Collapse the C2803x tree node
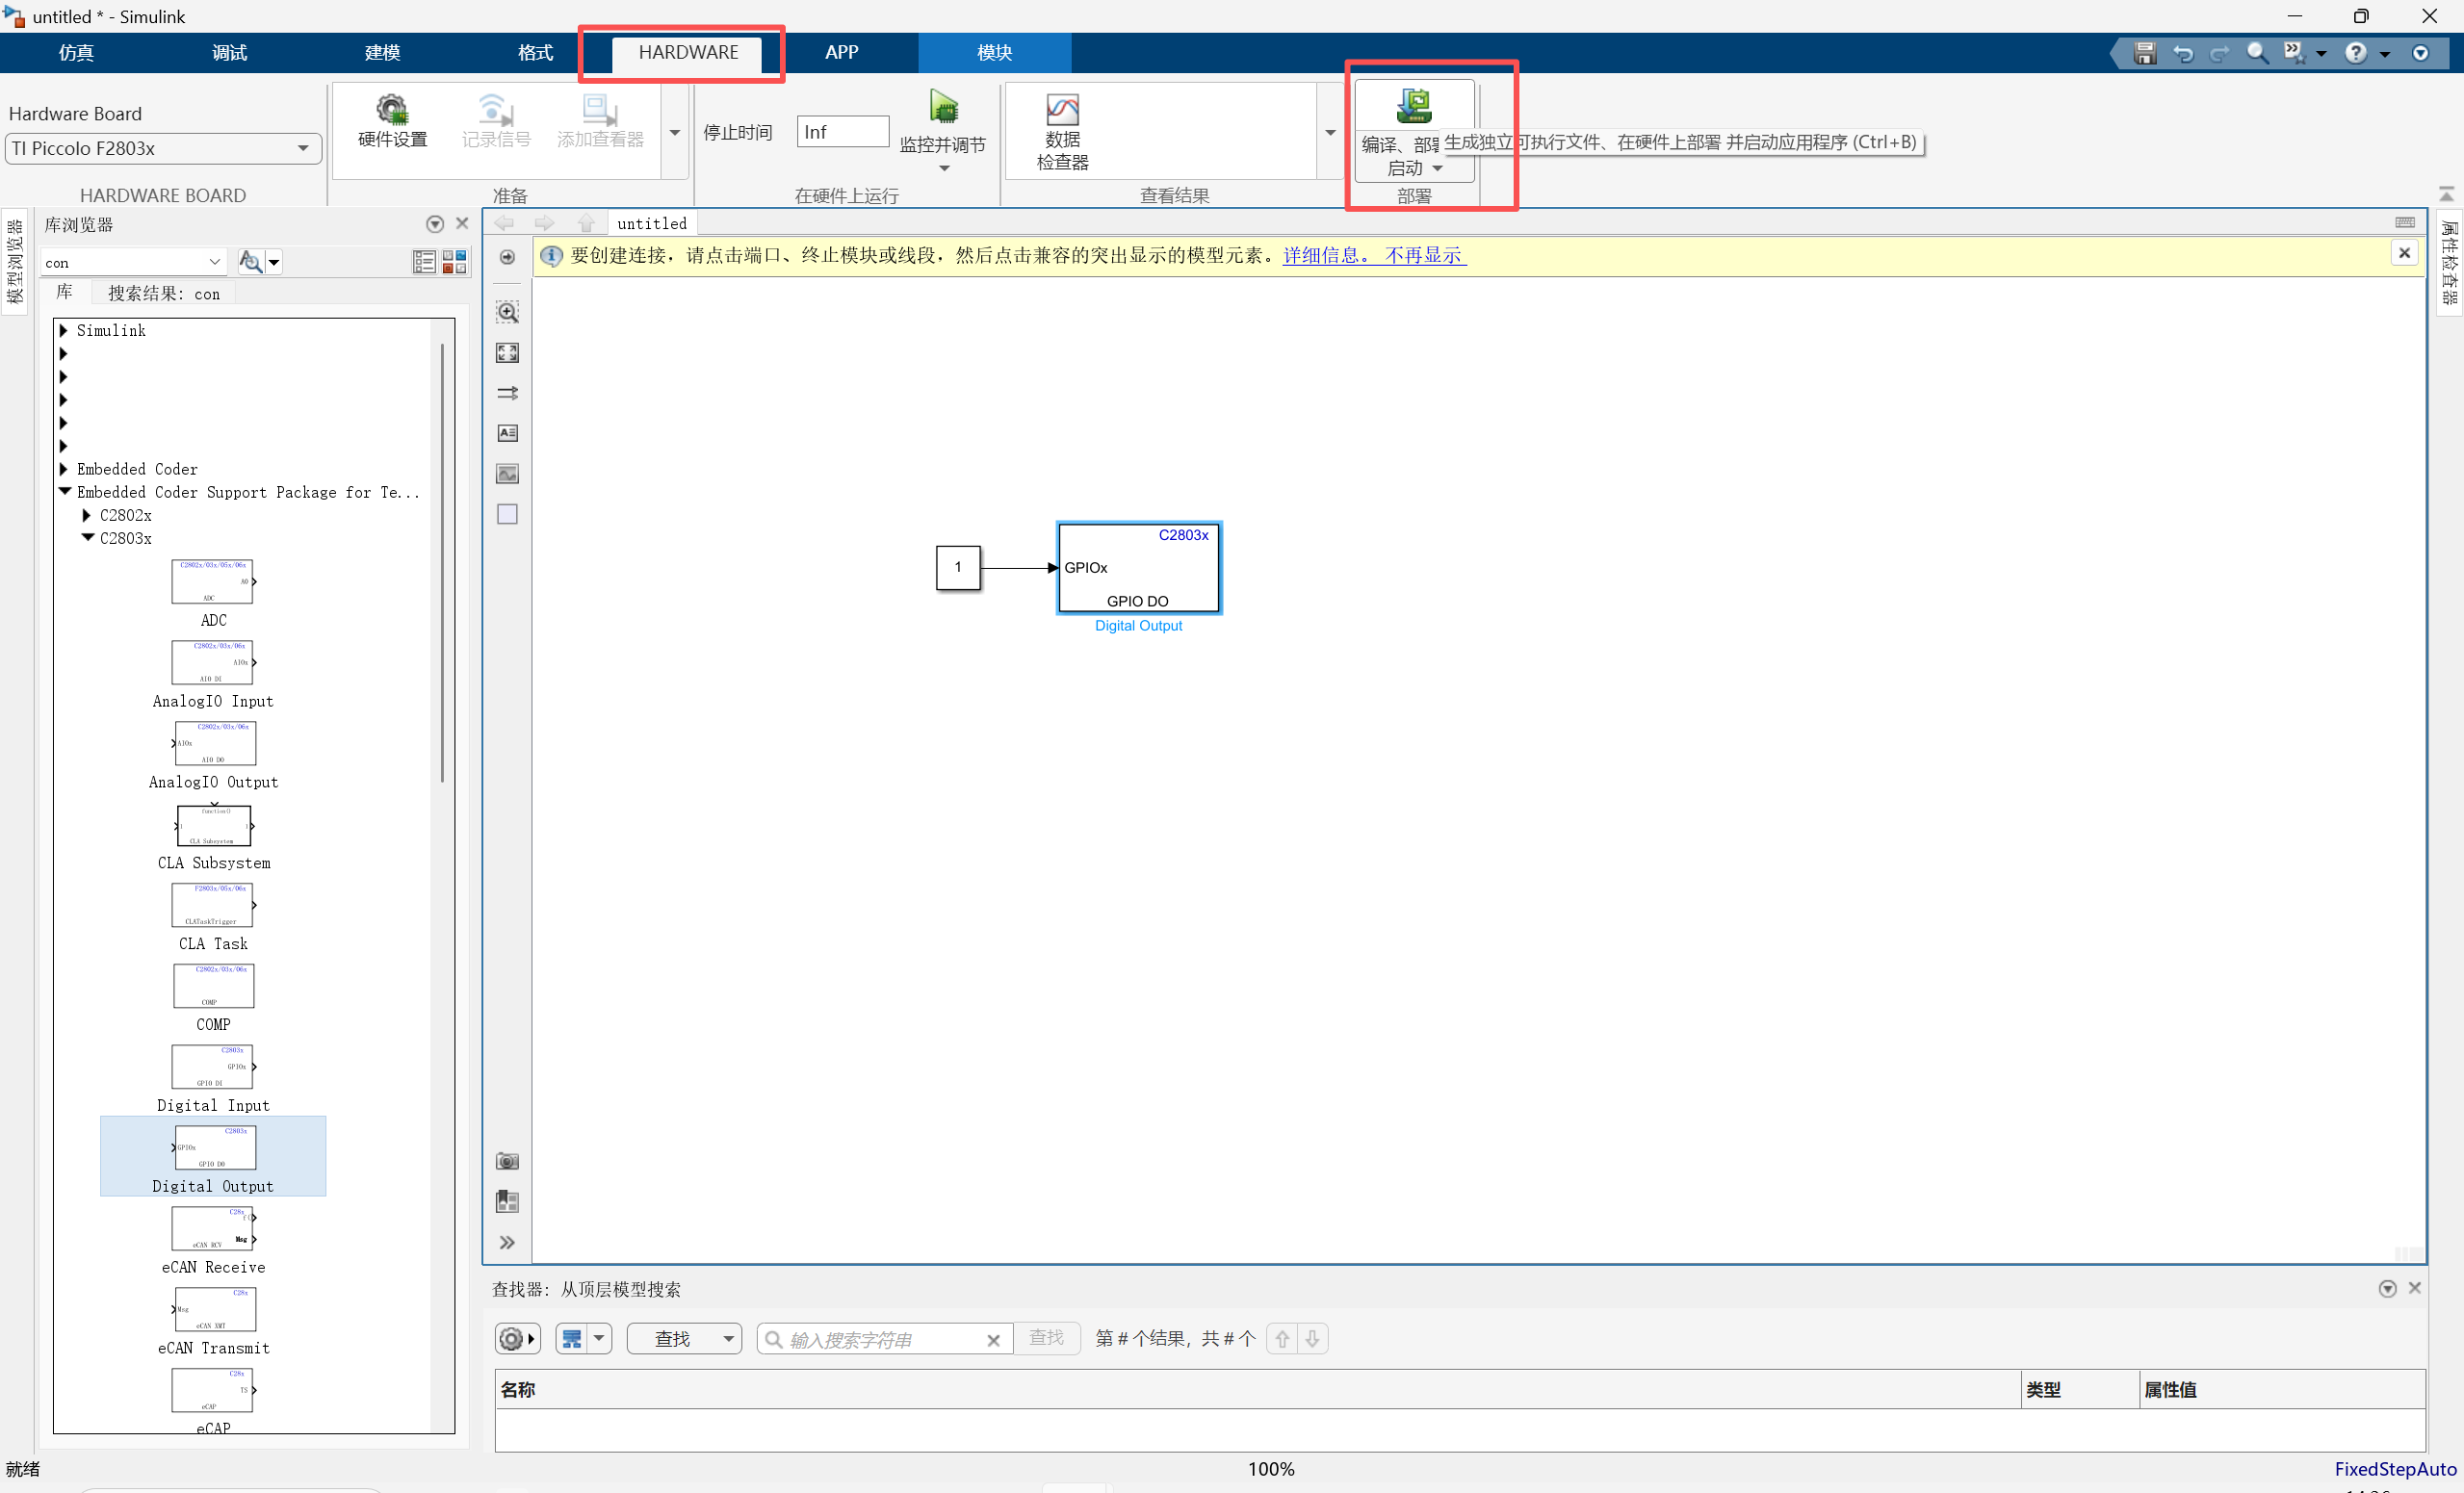 88,538
